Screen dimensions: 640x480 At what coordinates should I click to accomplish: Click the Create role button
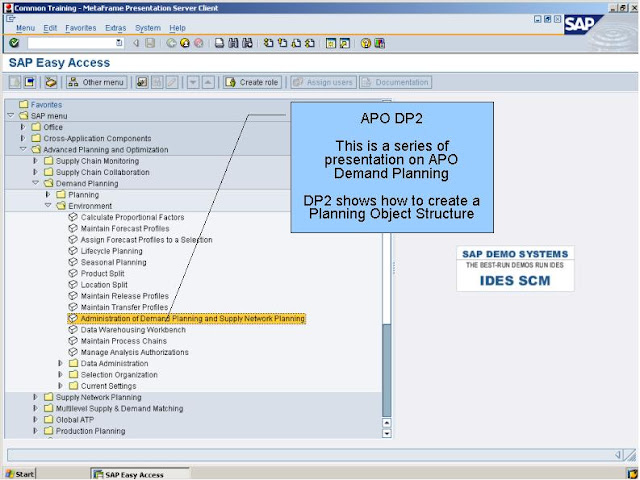pos(252,82)
